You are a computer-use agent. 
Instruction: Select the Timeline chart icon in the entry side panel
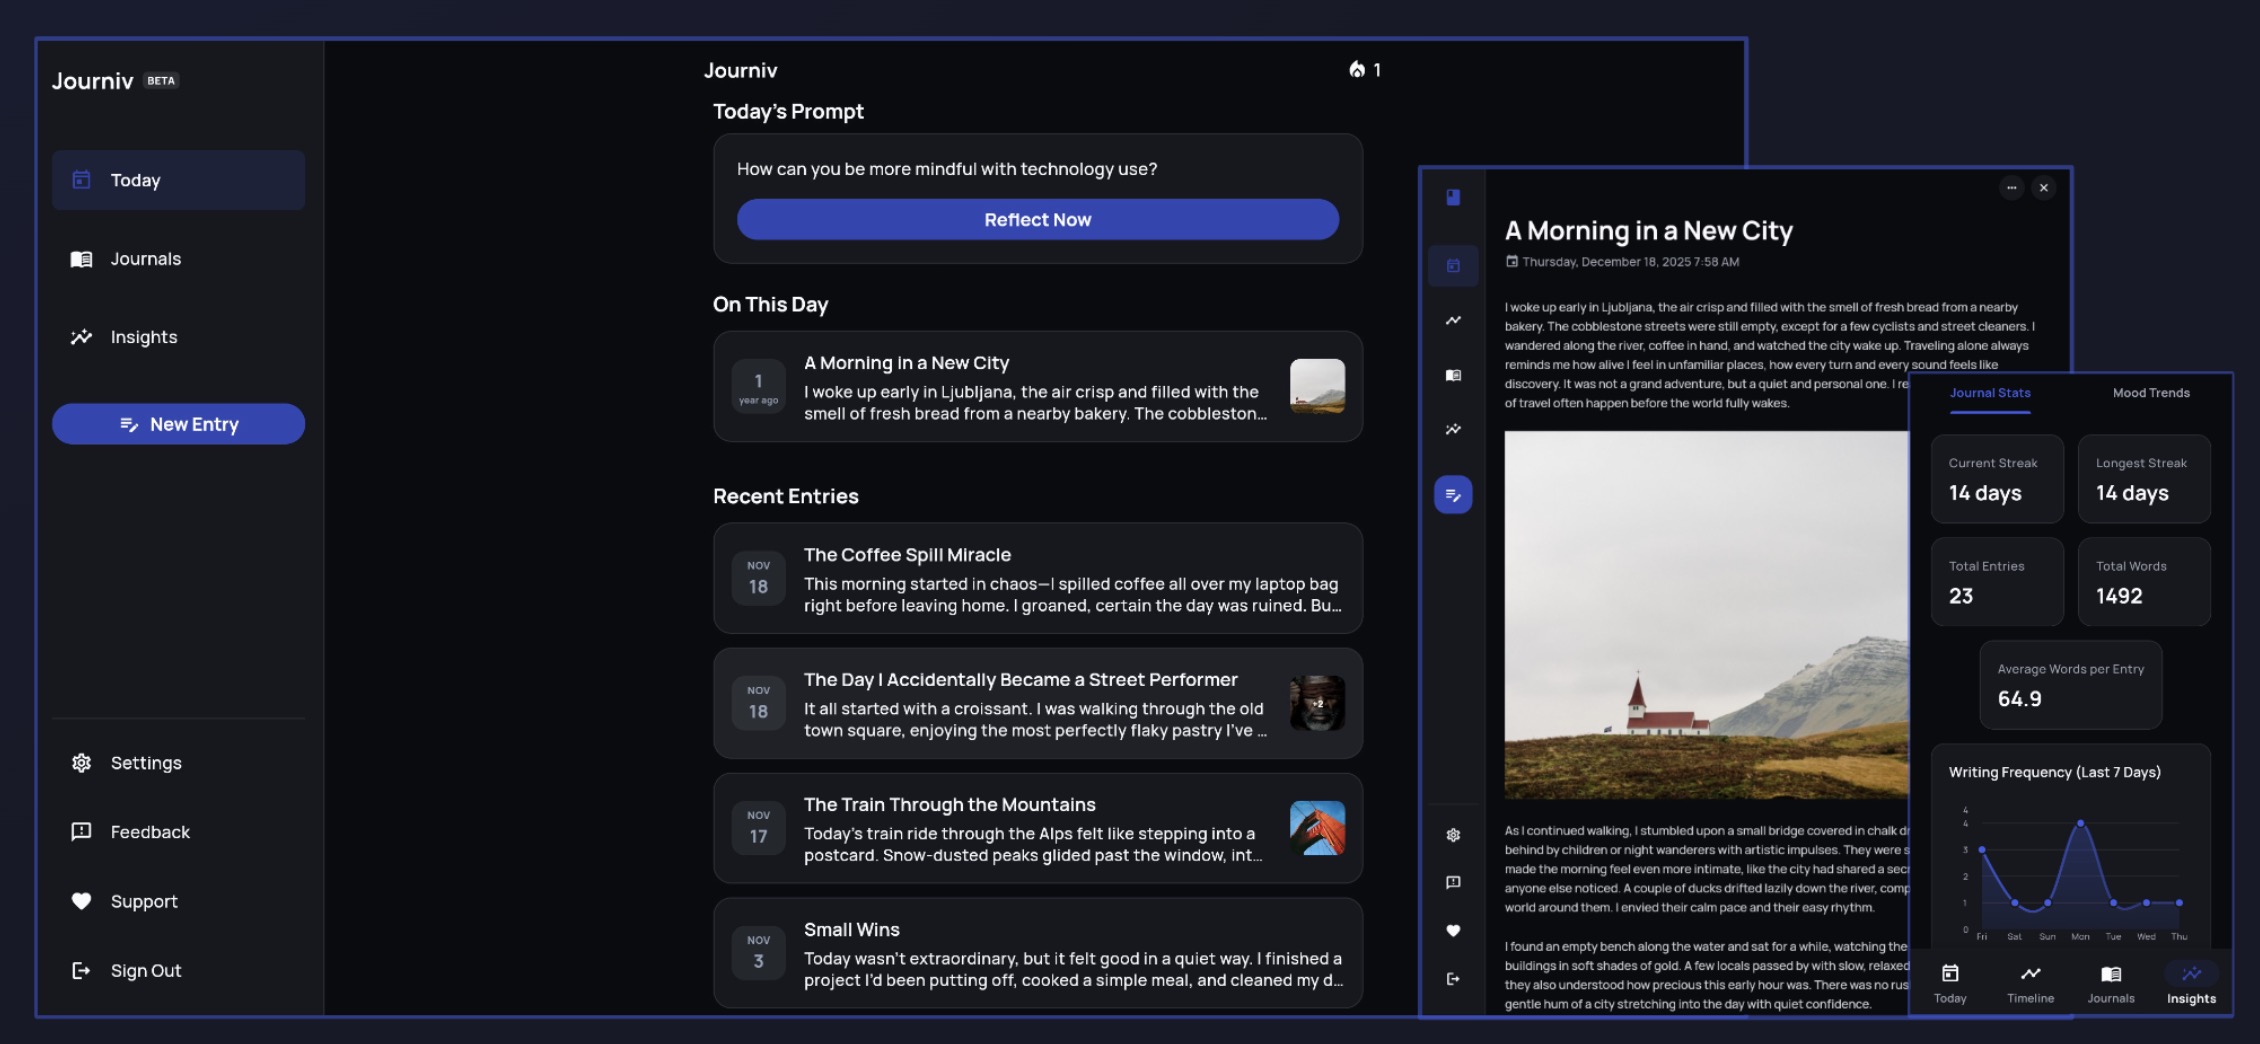click(1452, 320)
